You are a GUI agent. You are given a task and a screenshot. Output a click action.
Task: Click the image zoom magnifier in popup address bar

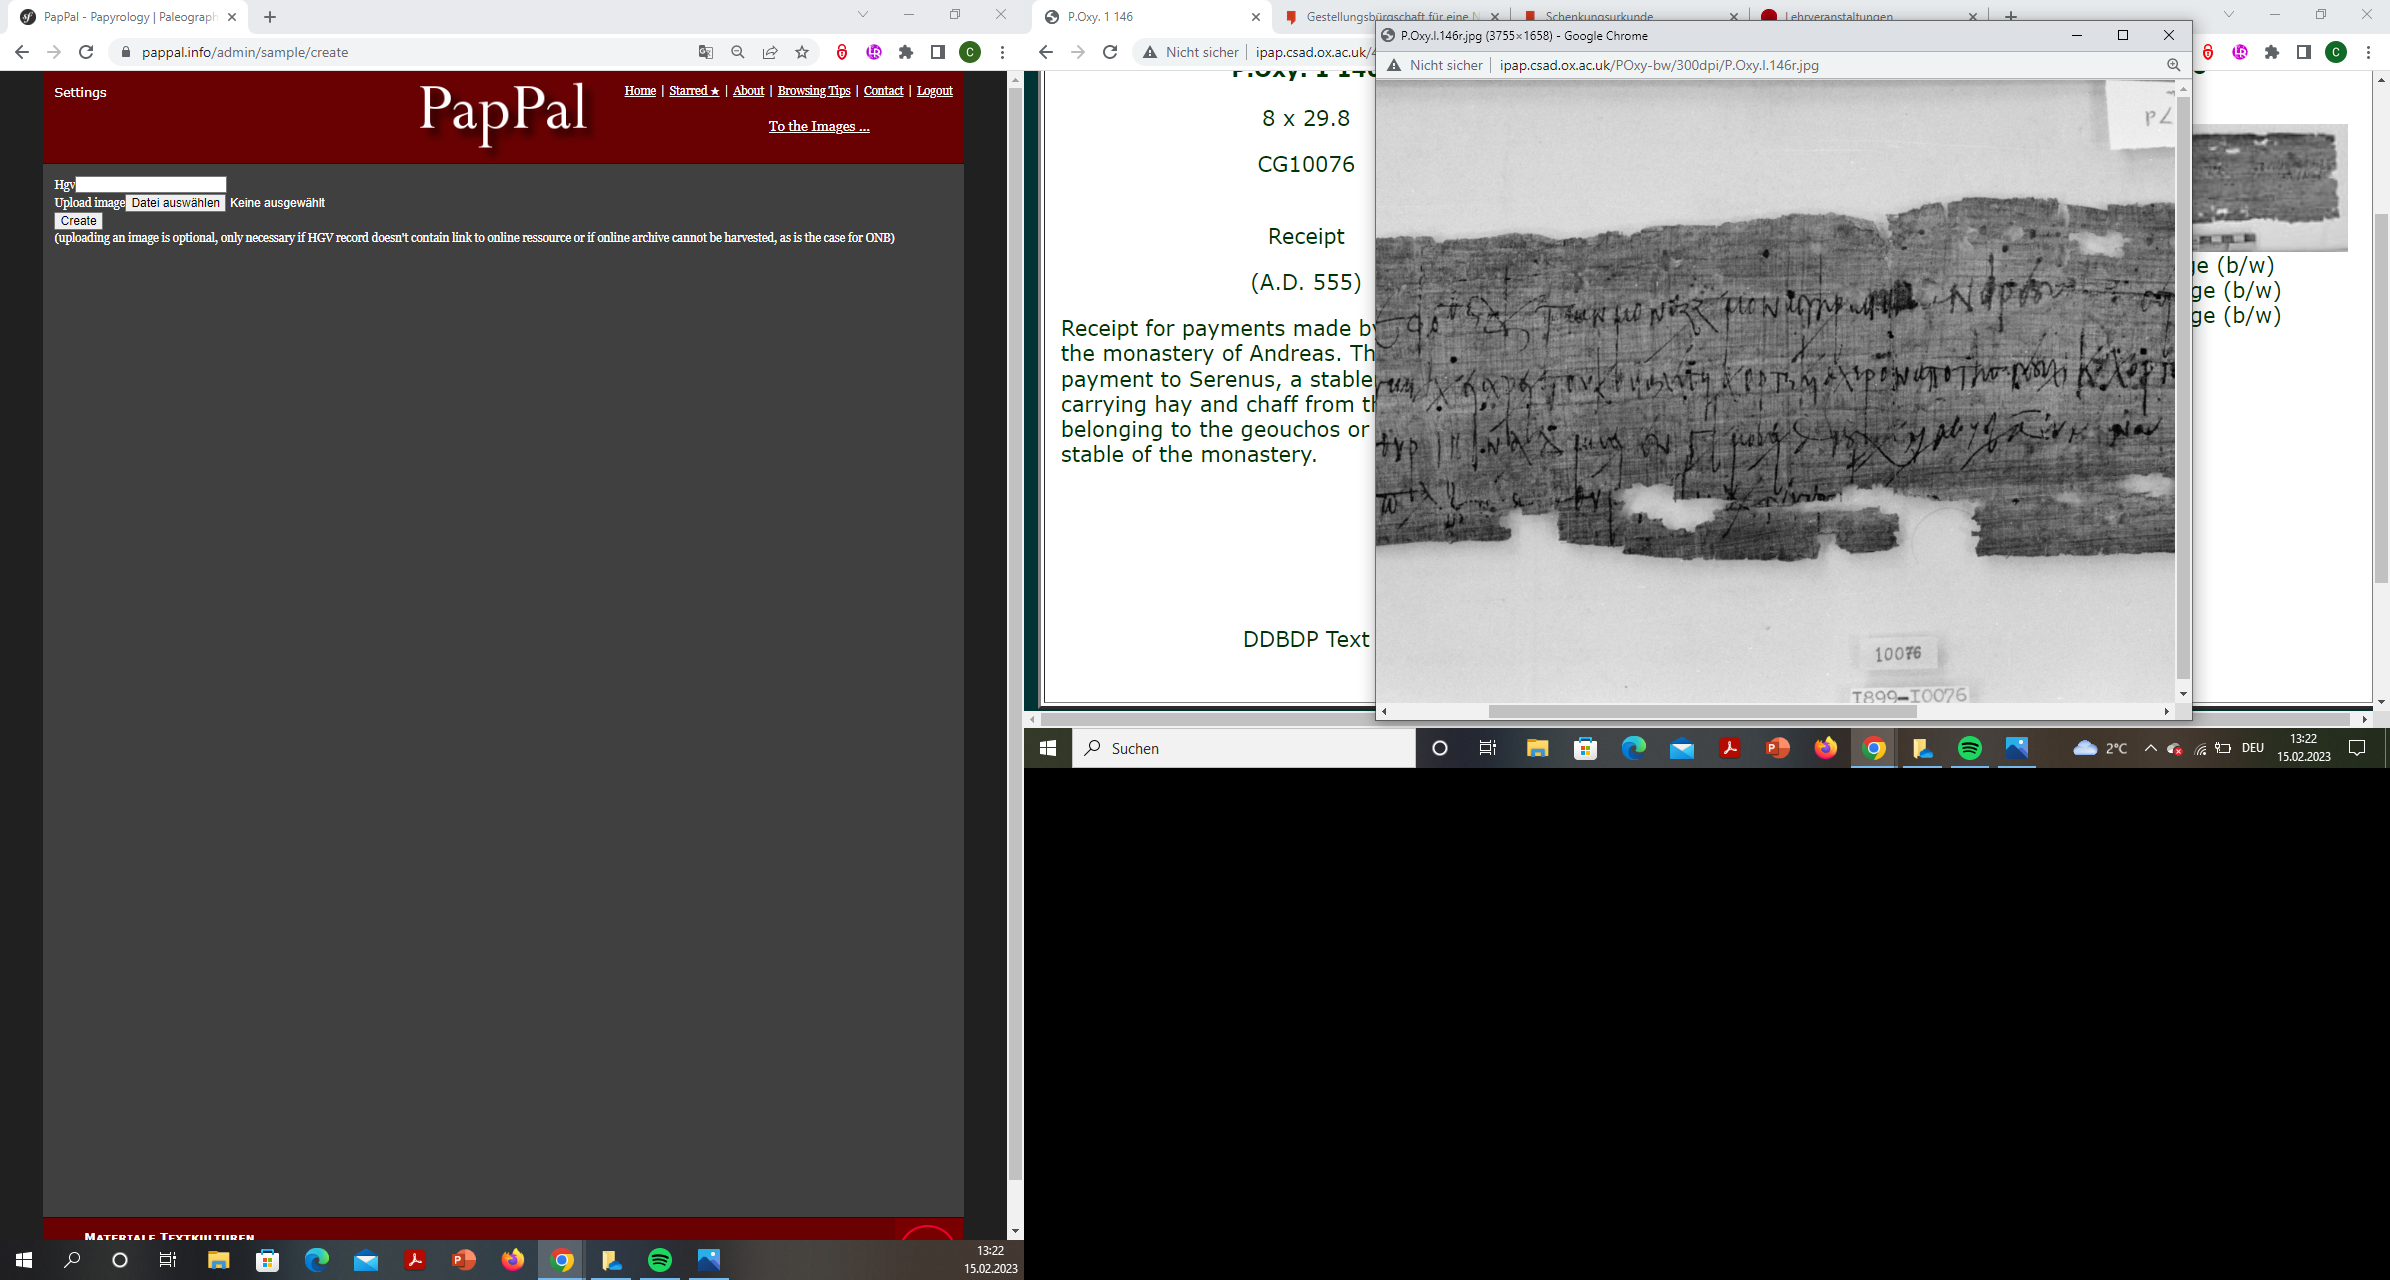coord(2173,65)
